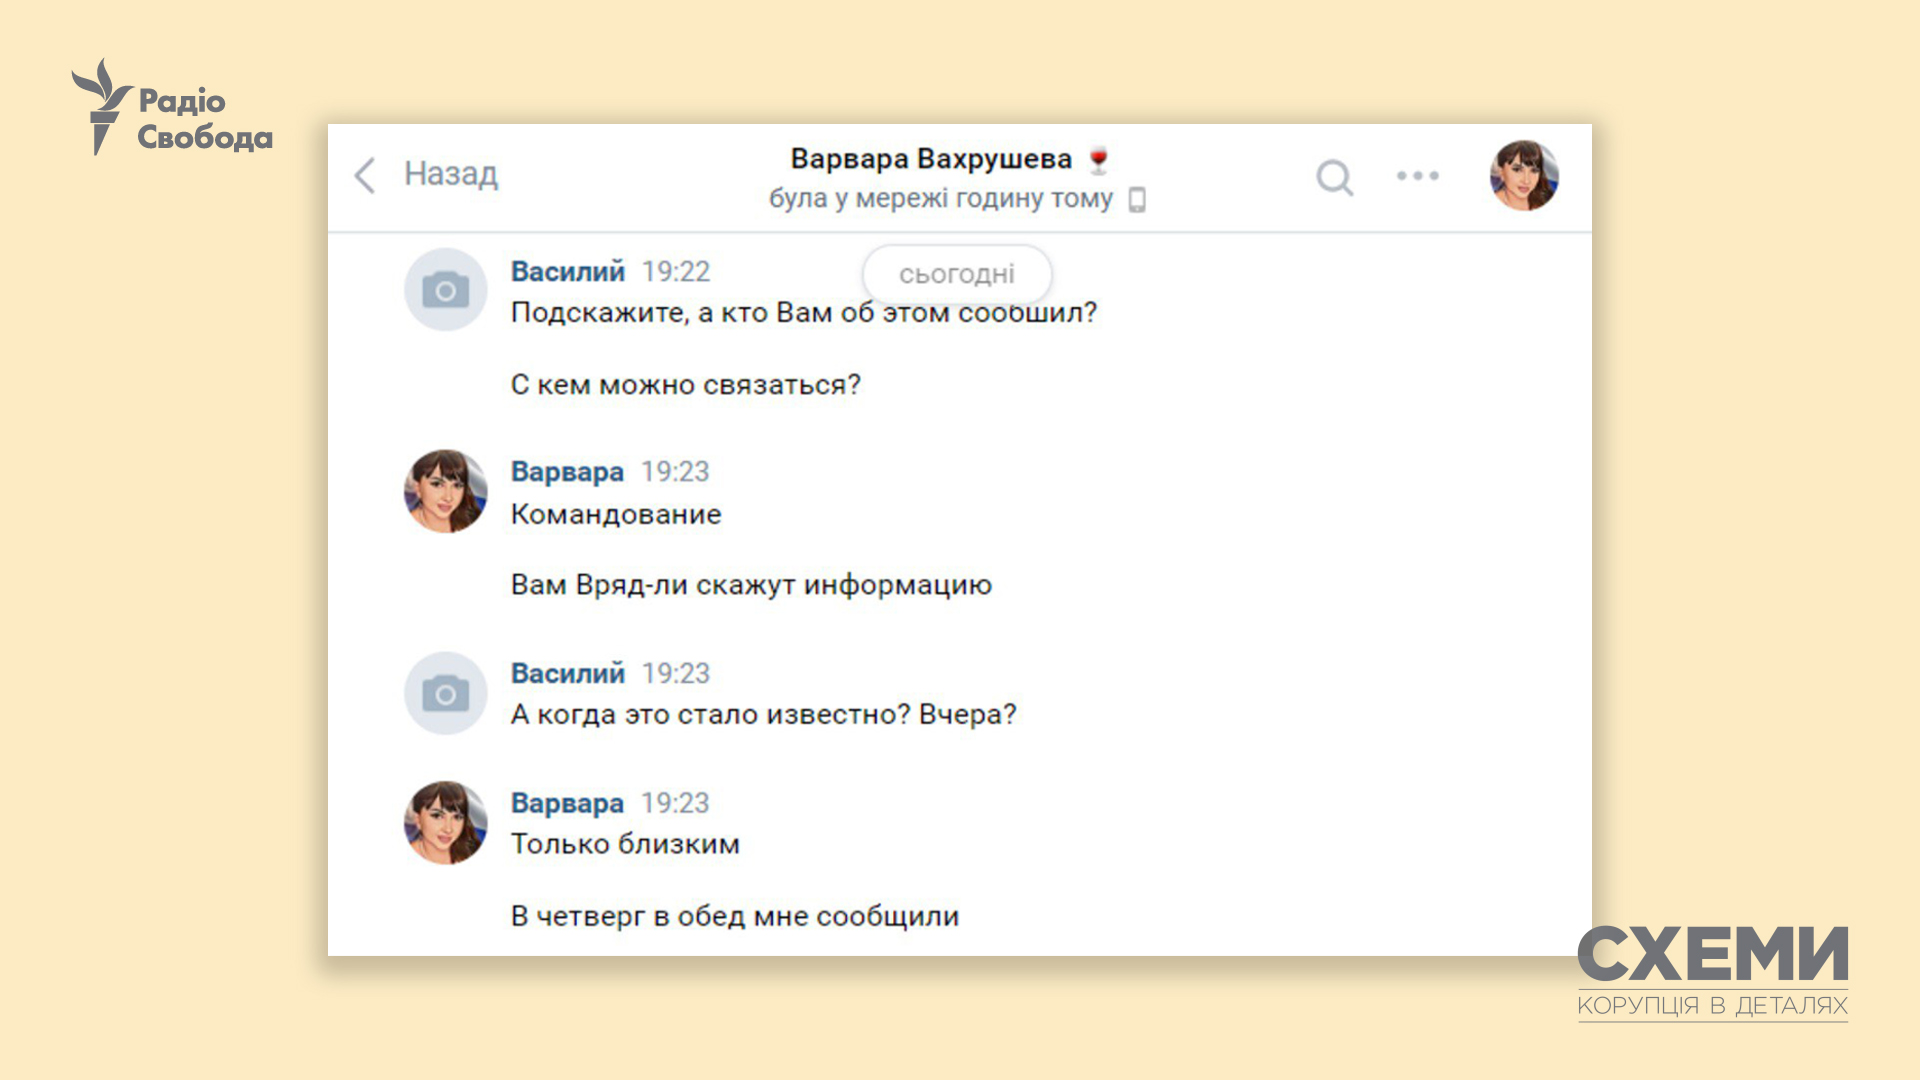Click second Василий camera placeholder avatar

point(445,693)
